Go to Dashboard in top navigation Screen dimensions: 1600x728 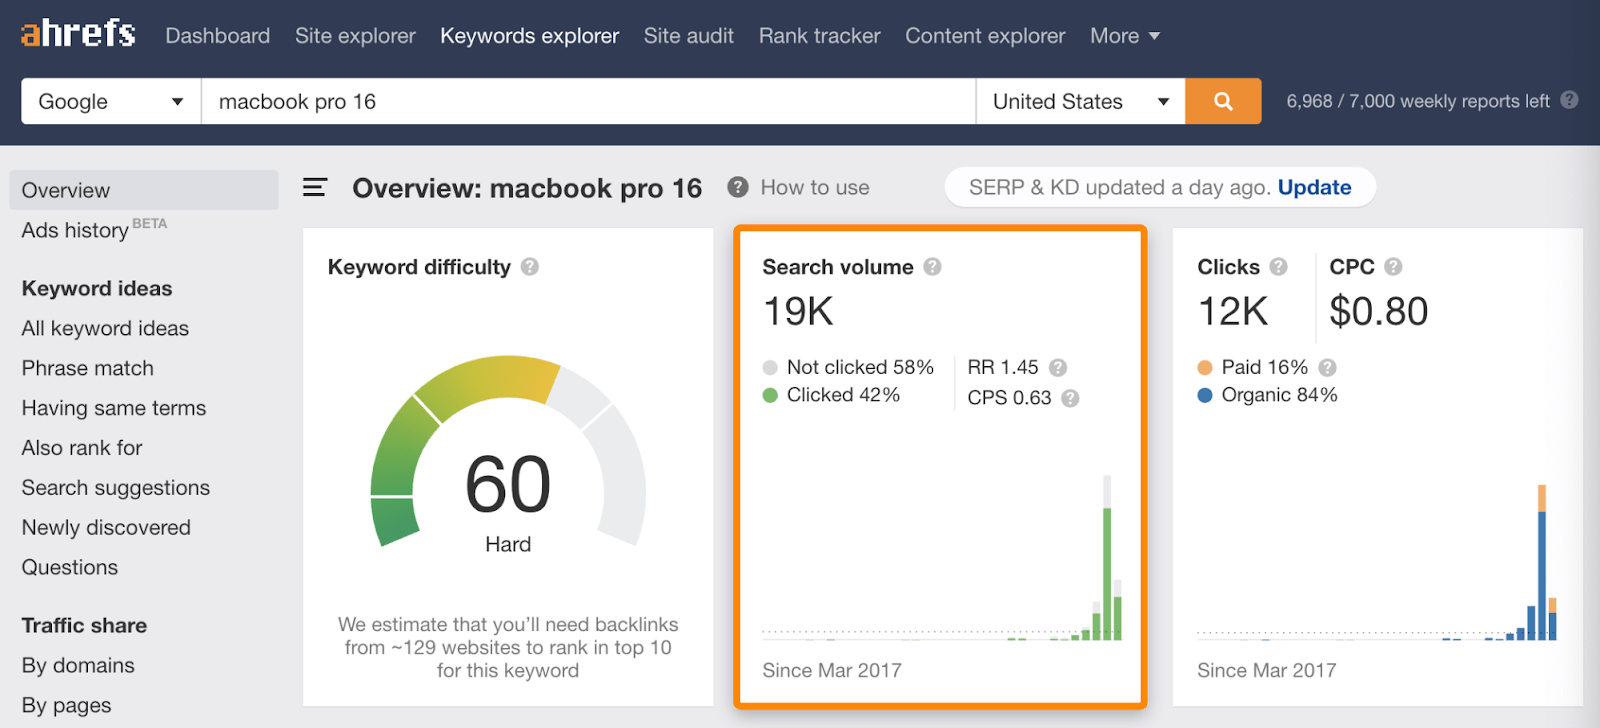(217, 36)
